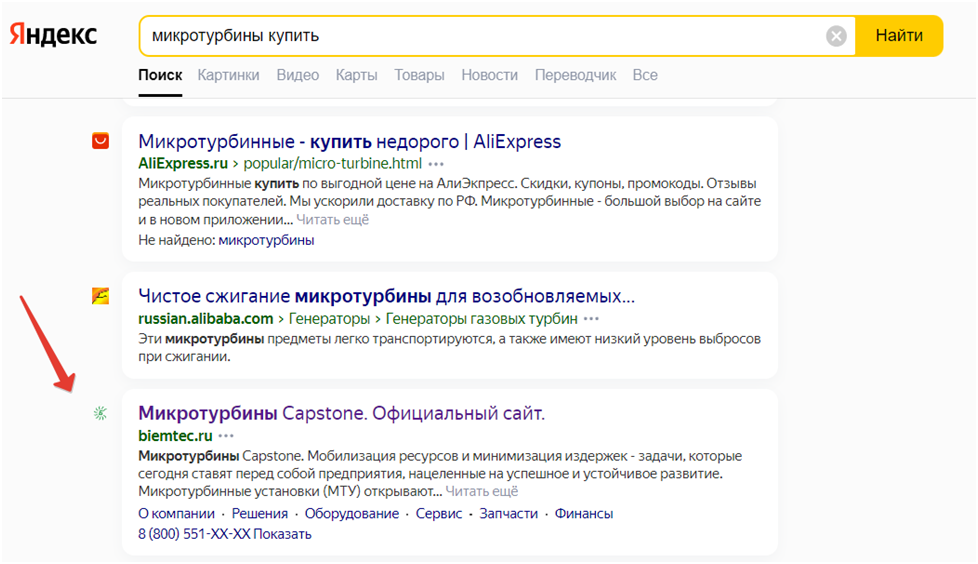Go to the Карты tab
Screen dimensions: 978x564
(x=356, y=75)
